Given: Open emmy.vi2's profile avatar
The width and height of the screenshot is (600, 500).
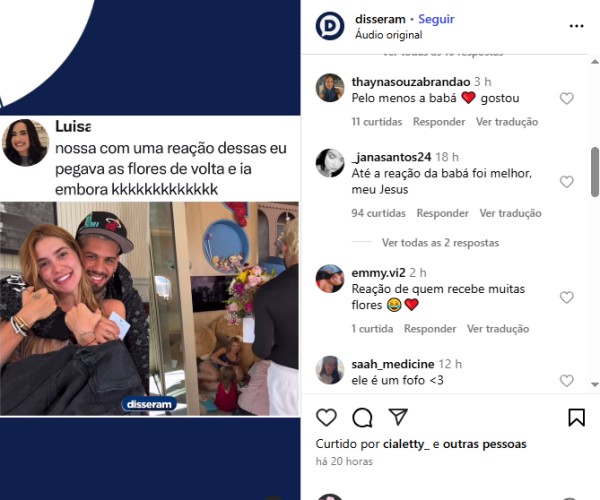Looking at the screenshot, I should [330, 279].
